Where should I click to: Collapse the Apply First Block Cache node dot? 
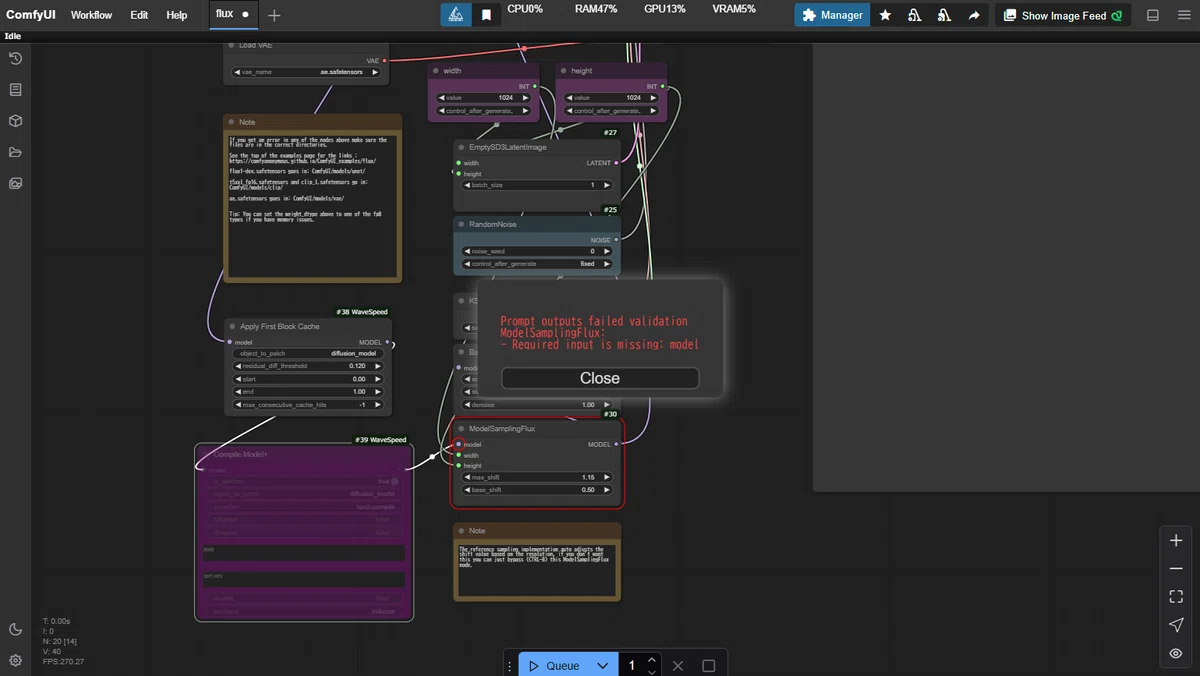click(231, 326)
